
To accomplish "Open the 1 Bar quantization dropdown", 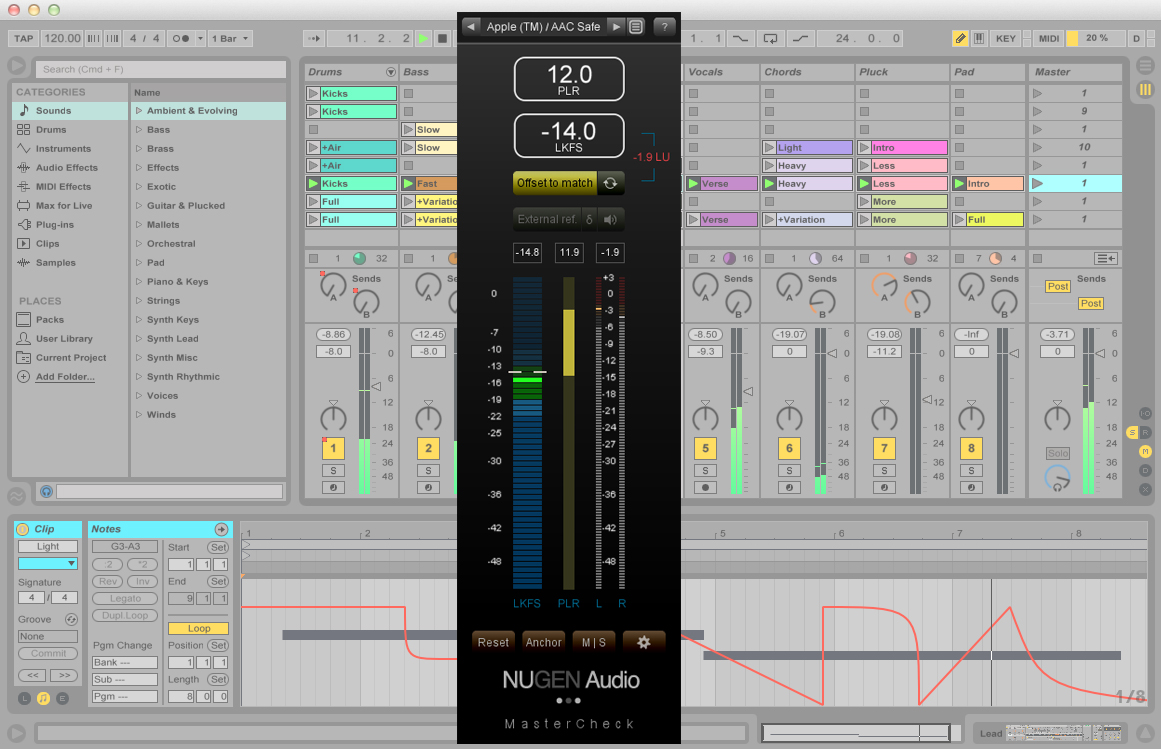I will 230,38.
